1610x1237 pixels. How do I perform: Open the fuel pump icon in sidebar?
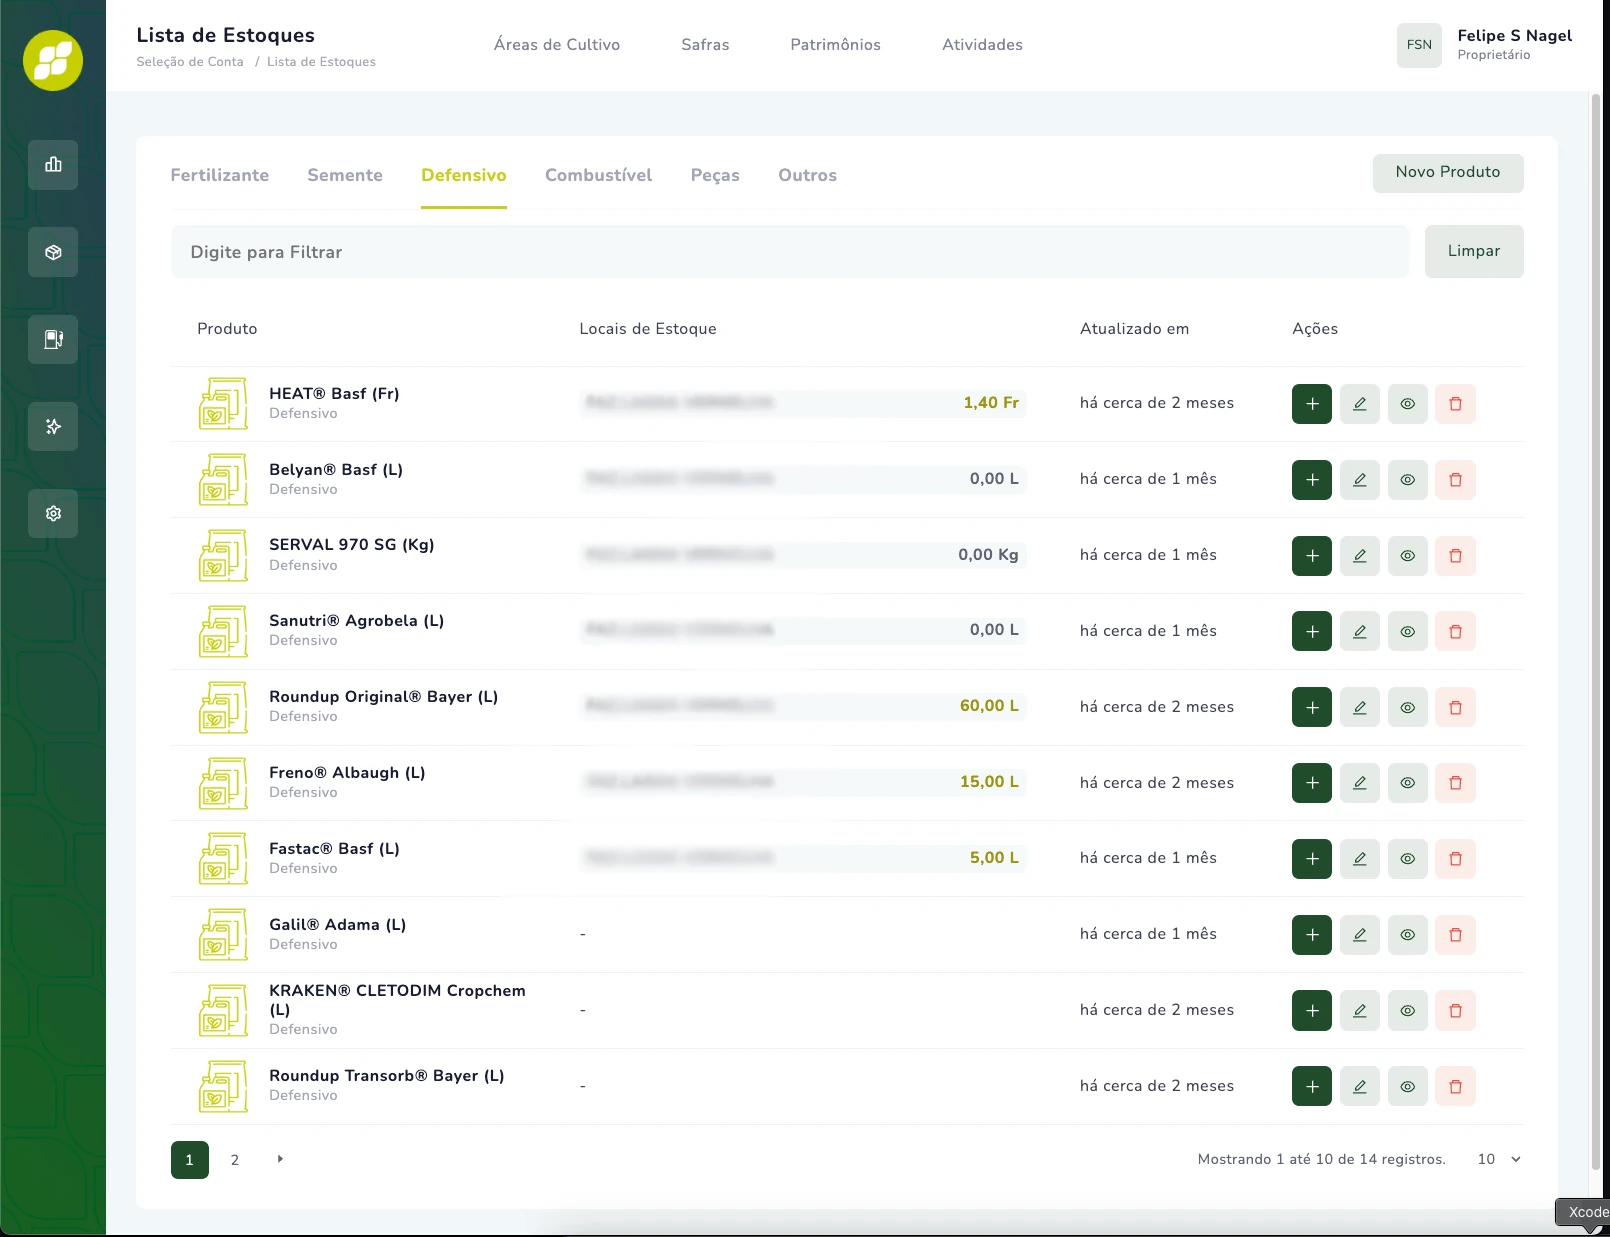[x=53, y=339]
